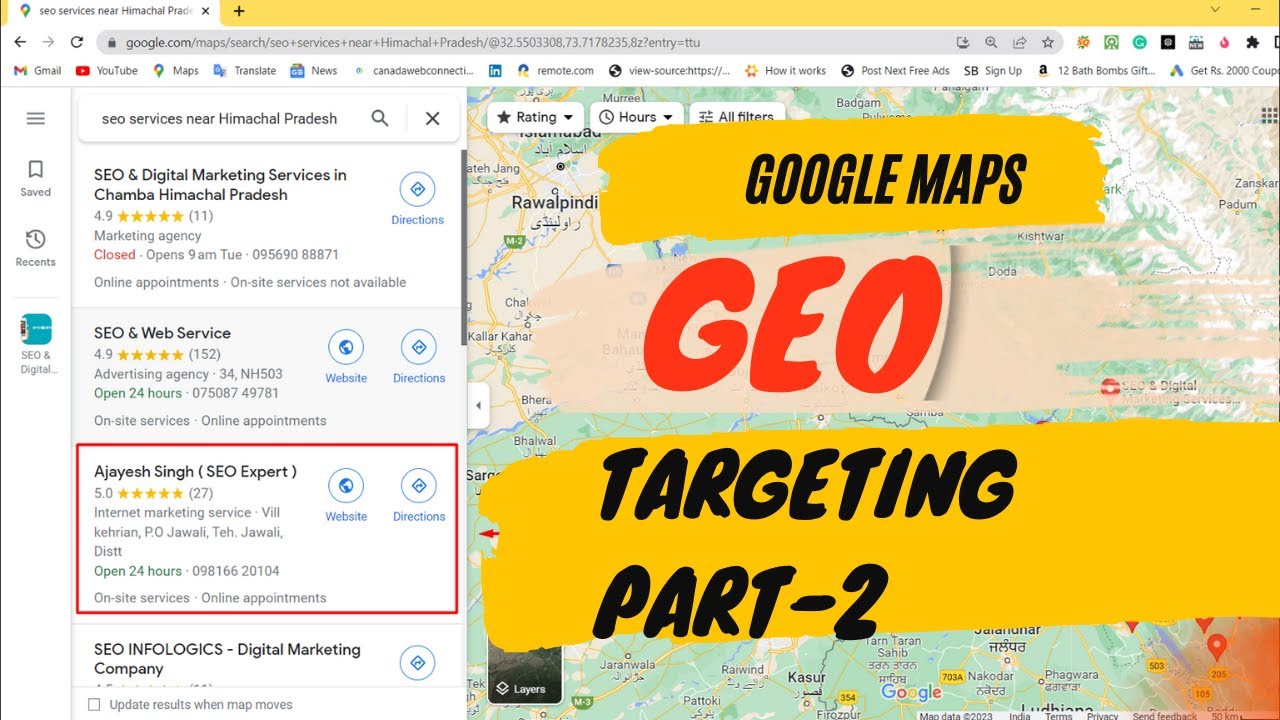
Task: Go back with the browser back arrow
Action: pyautogui.click(x=20, y=42)
